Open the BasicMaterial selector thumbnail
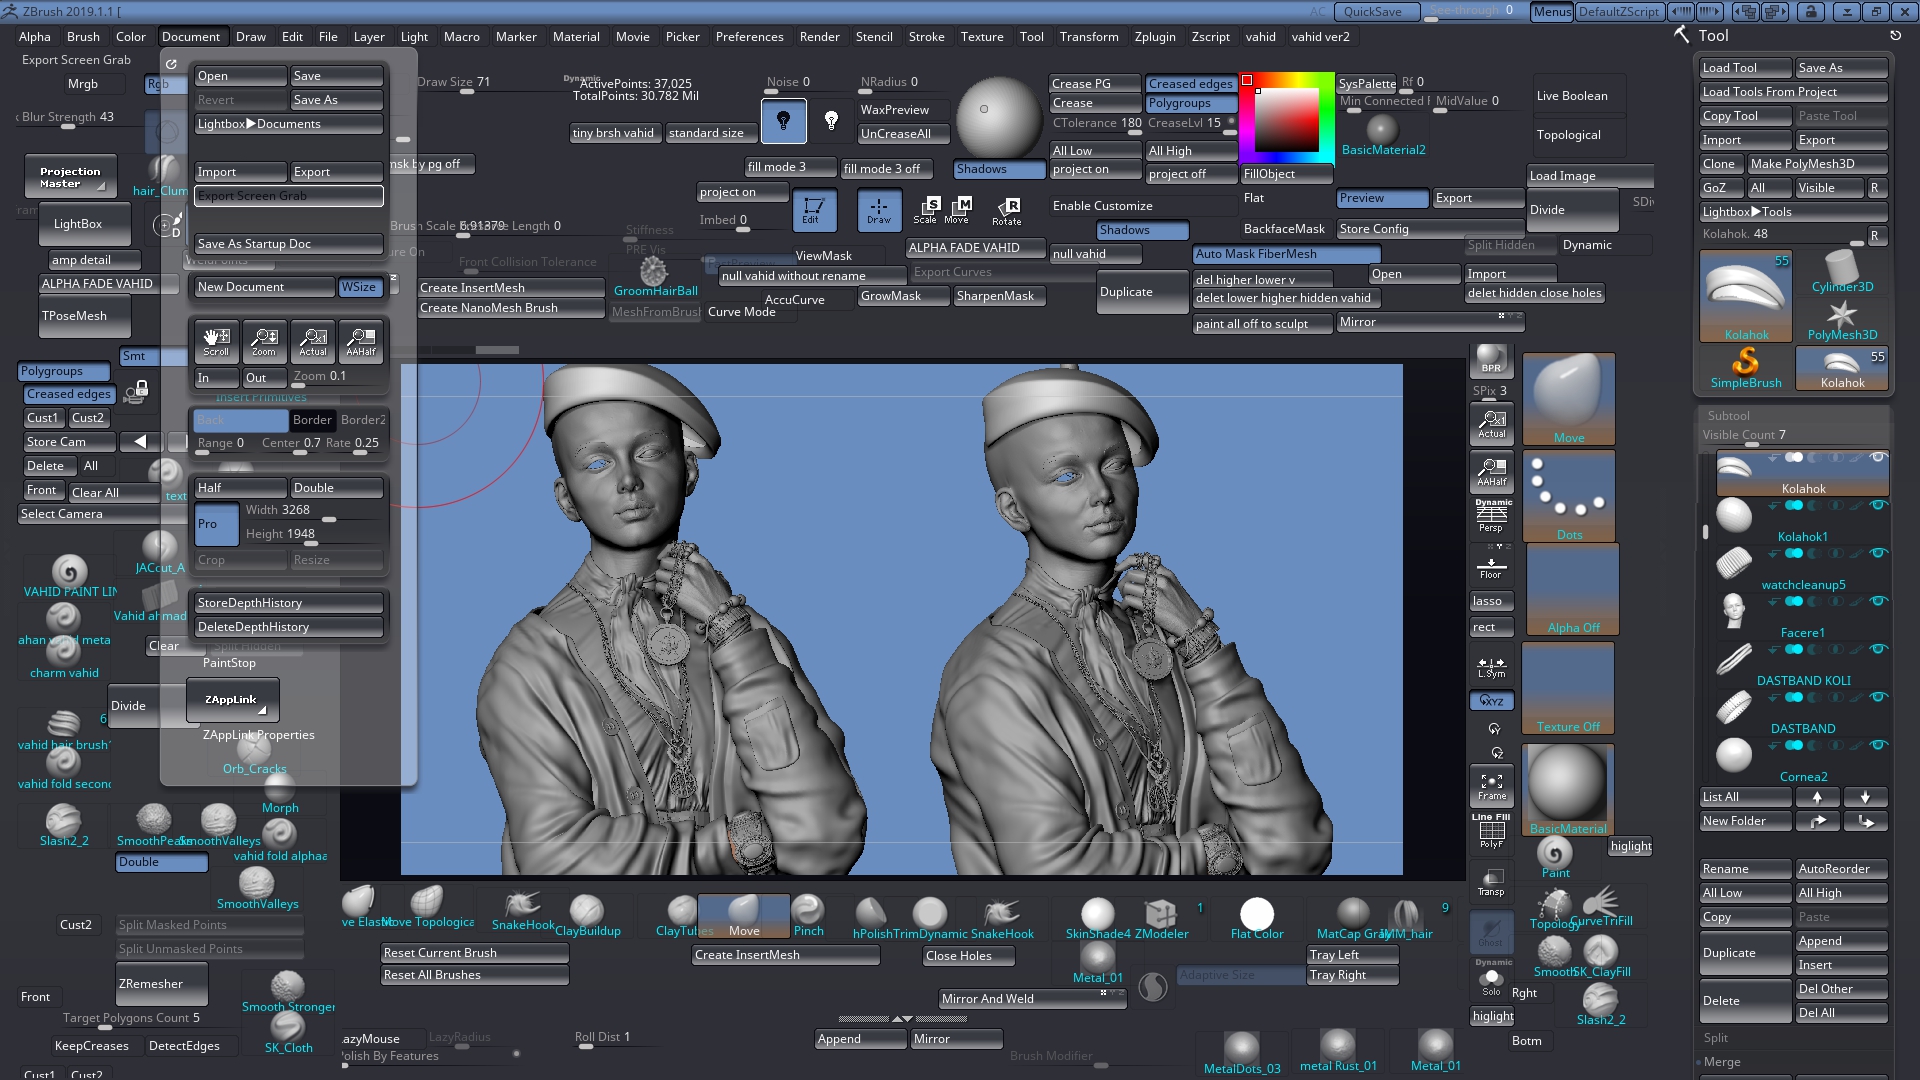The width and height of the screenshot is (1920, 1080). tap(1568, 790)
